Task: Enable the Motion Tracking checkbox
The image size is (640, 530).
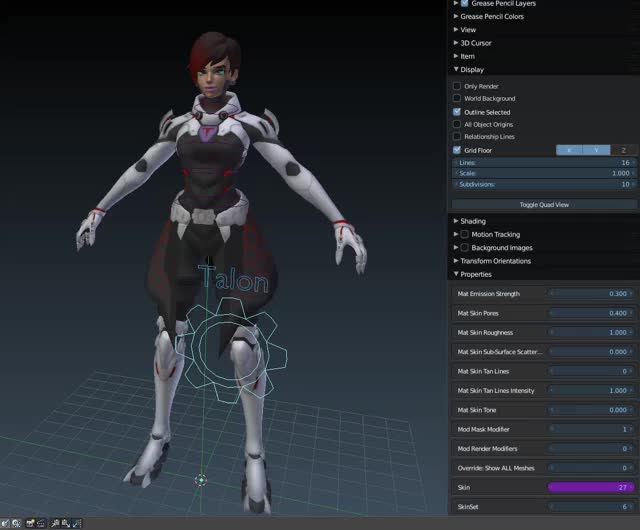Action: 464,234
